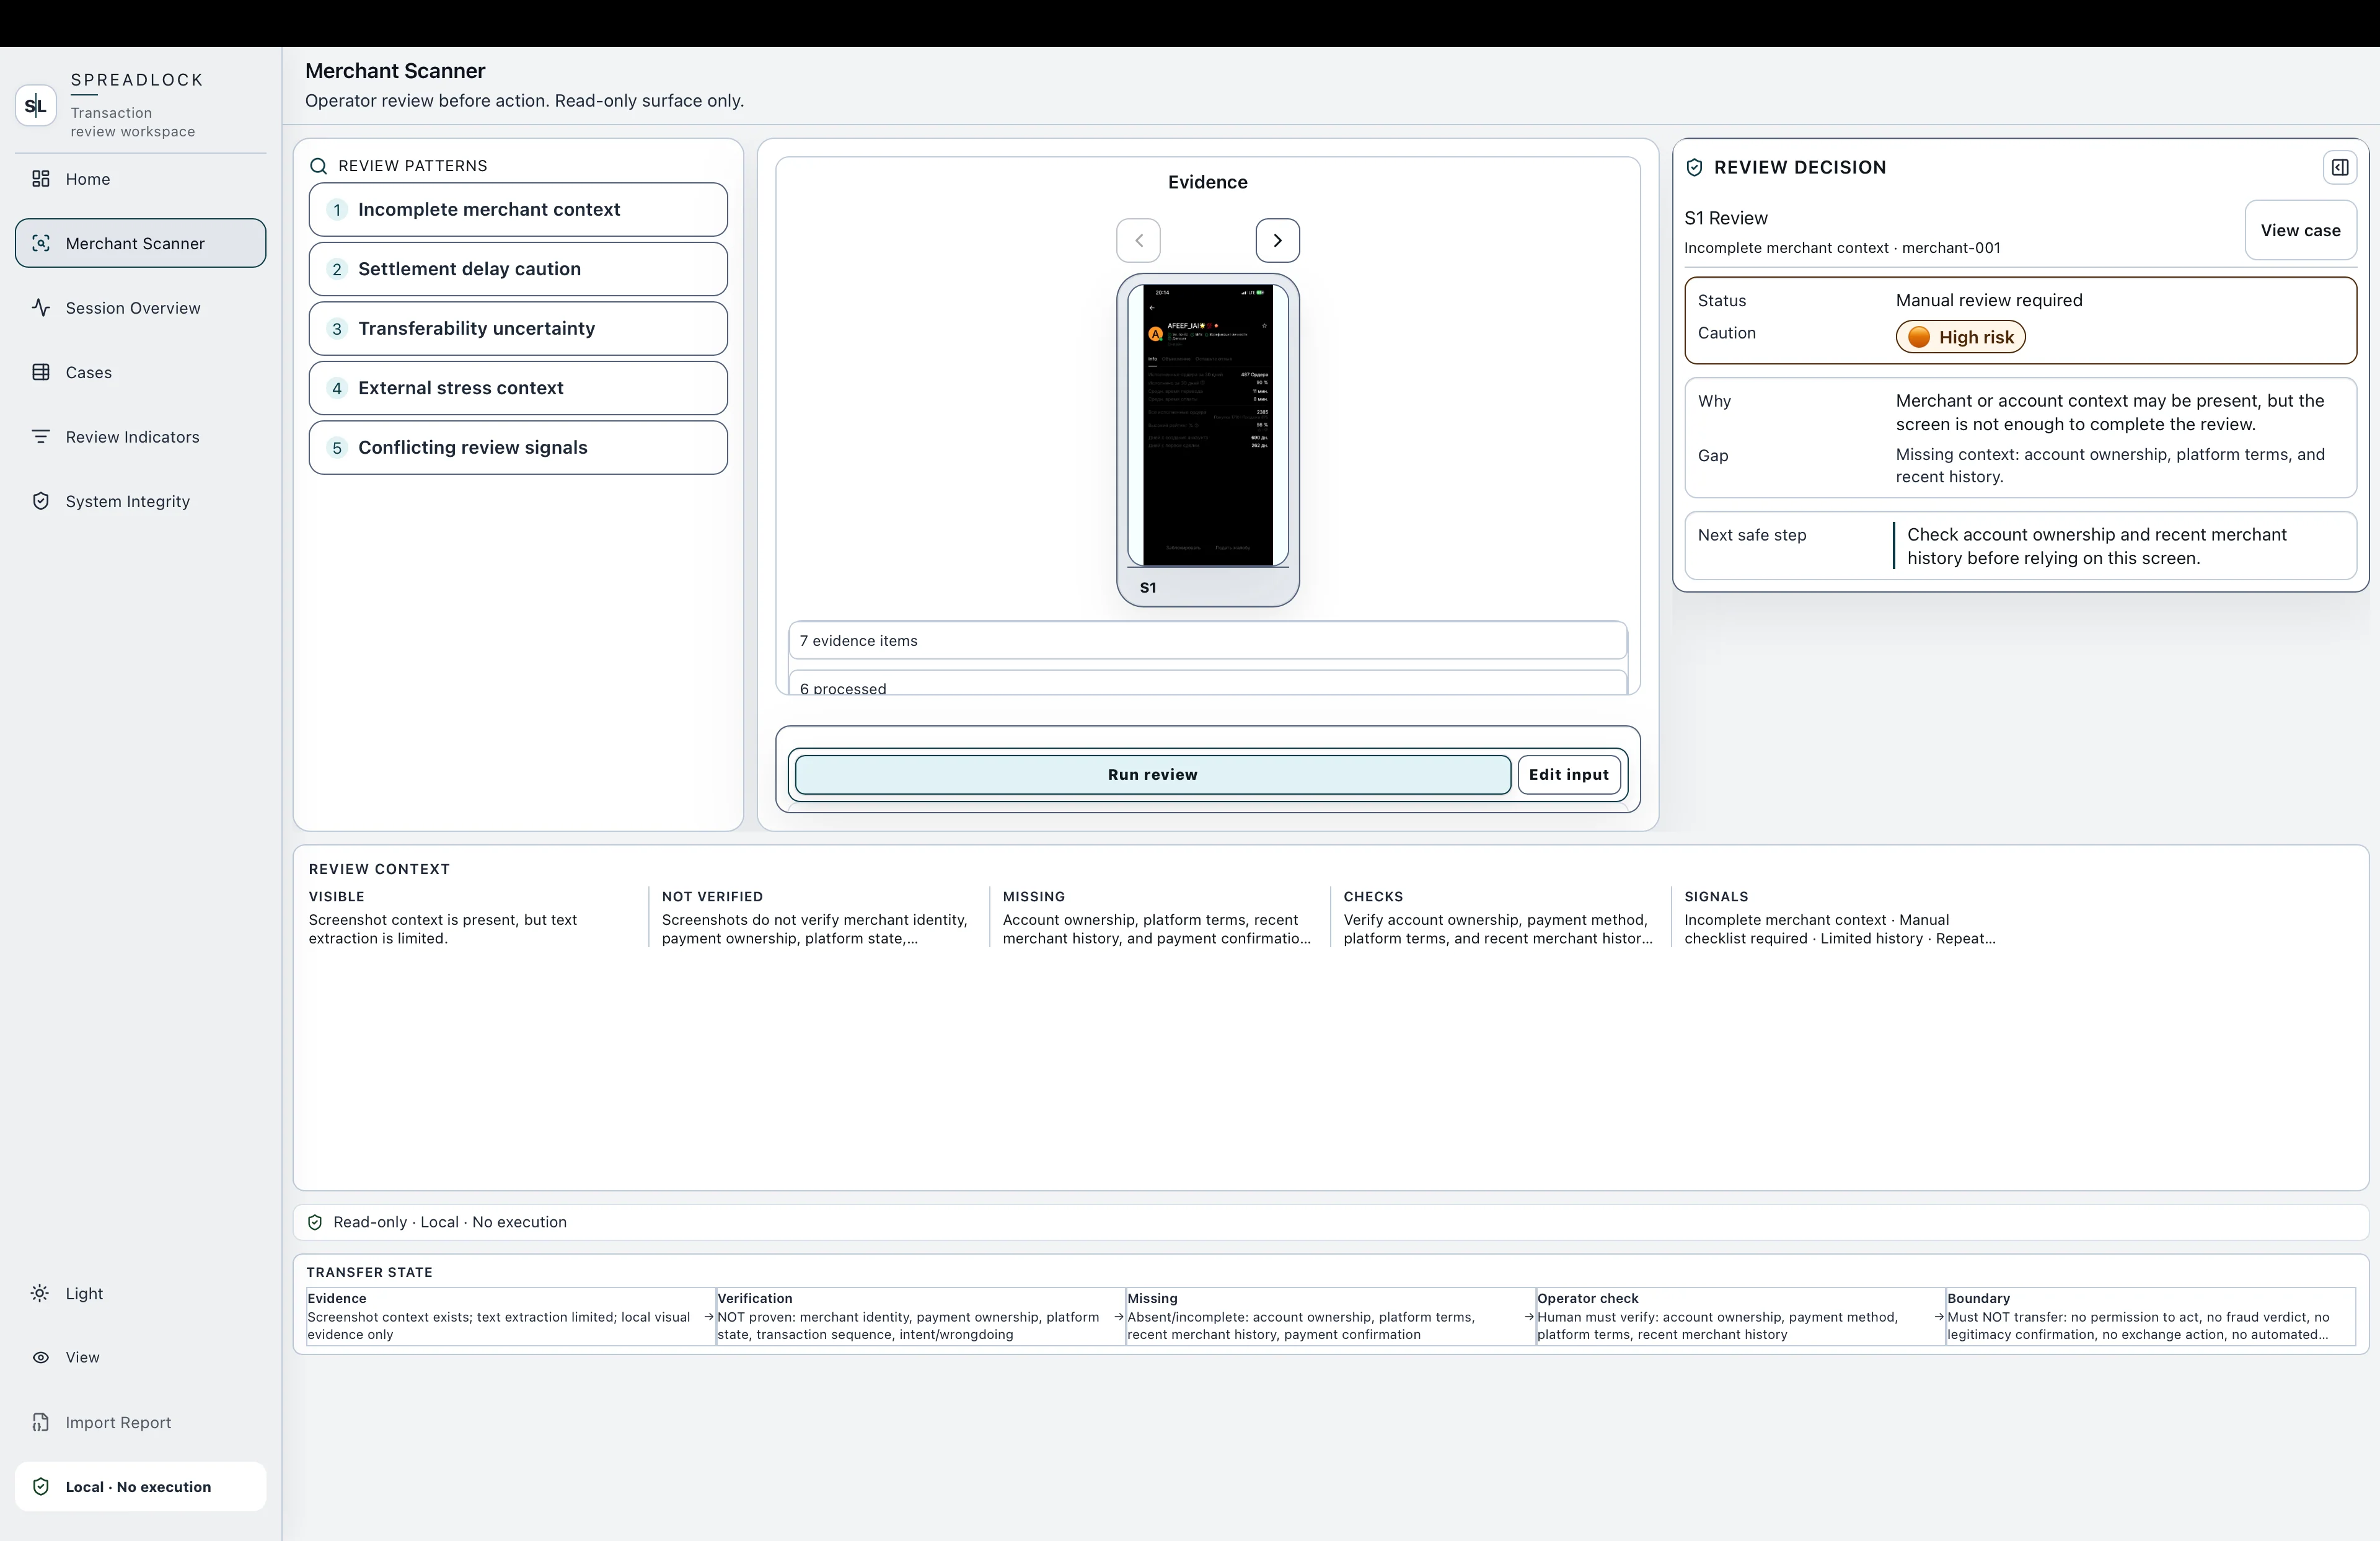Screen dimensions: 2380x1541
Task: Click the Run review button
Action: (x=1152, y=774)
